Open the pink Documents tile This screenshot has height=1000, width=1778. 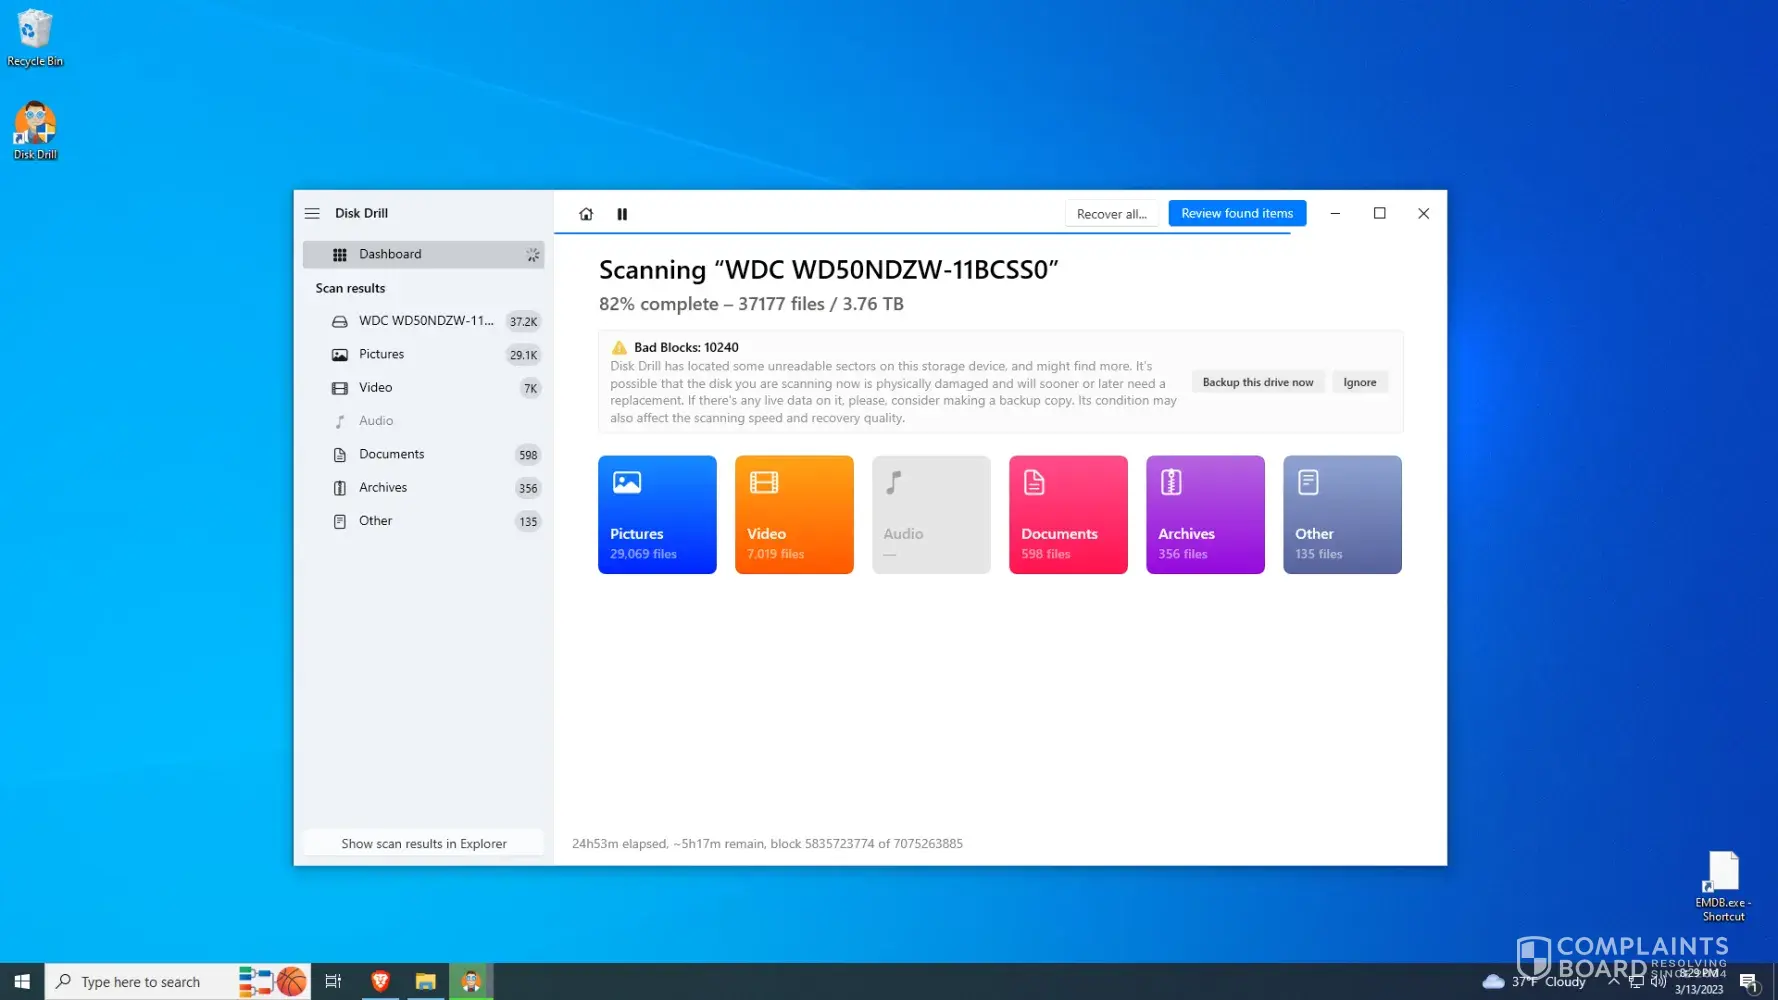point(1068,514)
